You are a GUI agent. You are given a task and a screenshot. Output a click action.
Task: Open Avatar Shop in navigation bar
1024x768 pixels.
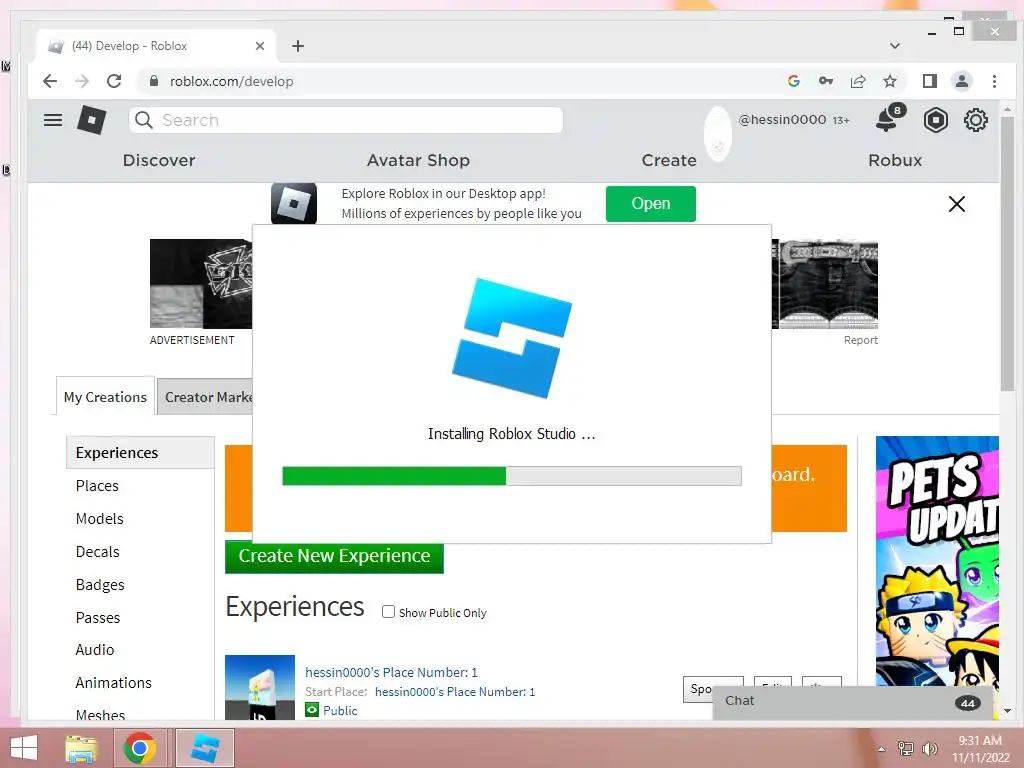click(x=418, y=160)
